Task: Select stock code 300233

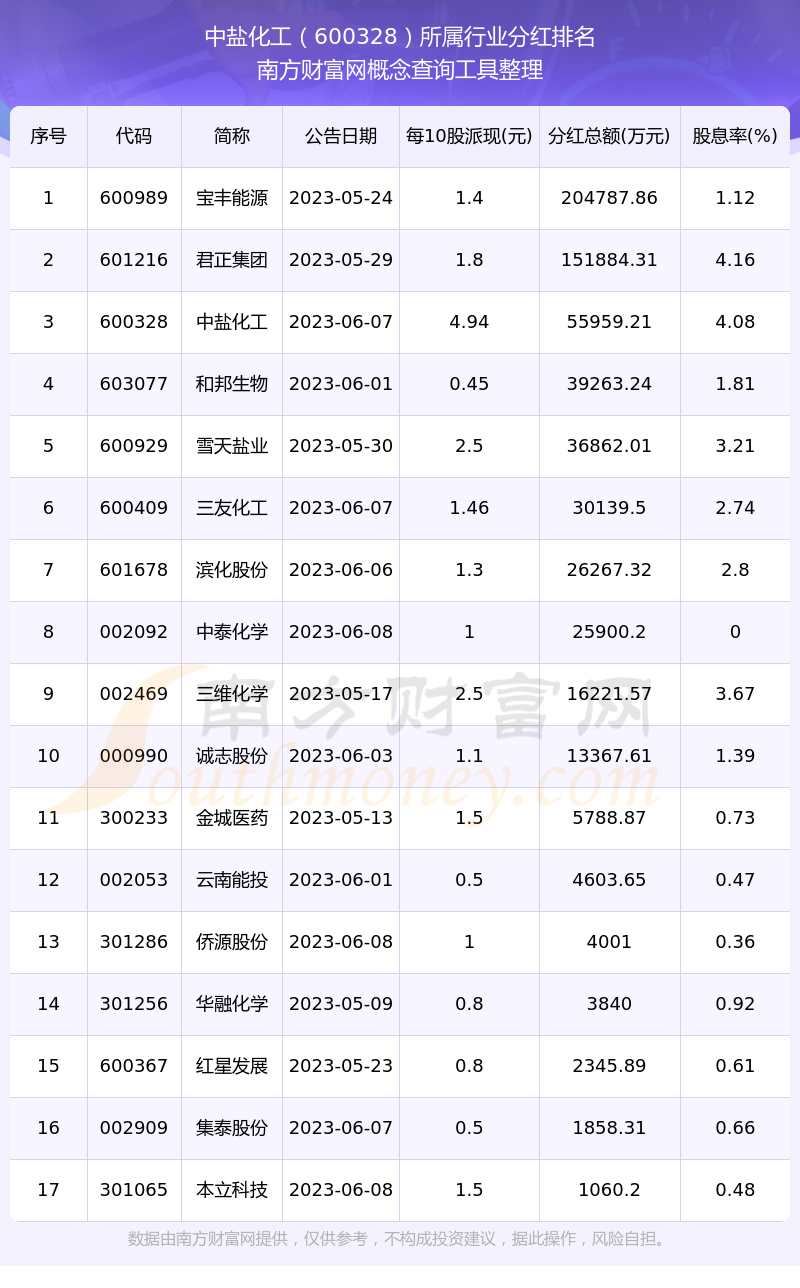Action: [x=134, y=818]
